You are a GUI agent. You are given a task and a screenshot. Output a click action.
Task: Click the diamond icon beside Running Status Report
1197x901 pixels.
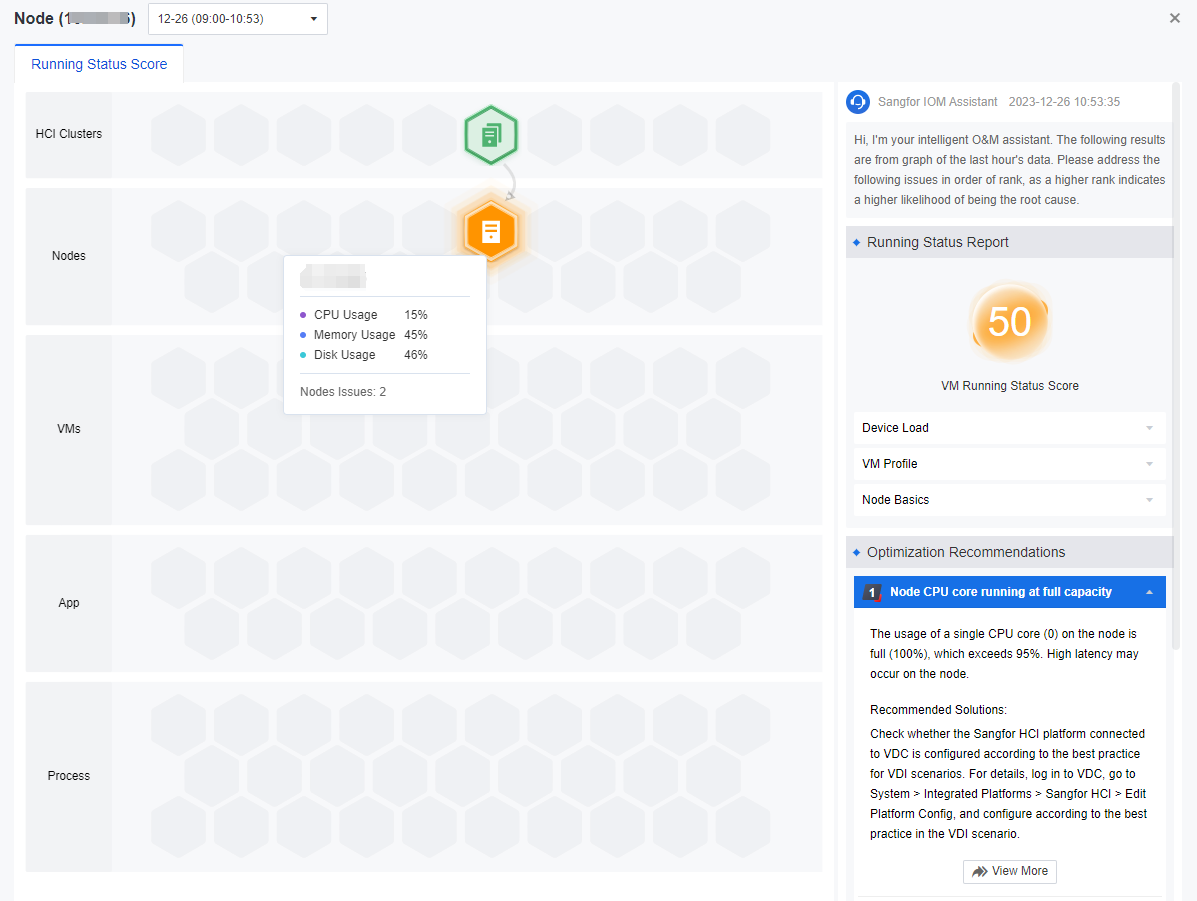[857, 242]
